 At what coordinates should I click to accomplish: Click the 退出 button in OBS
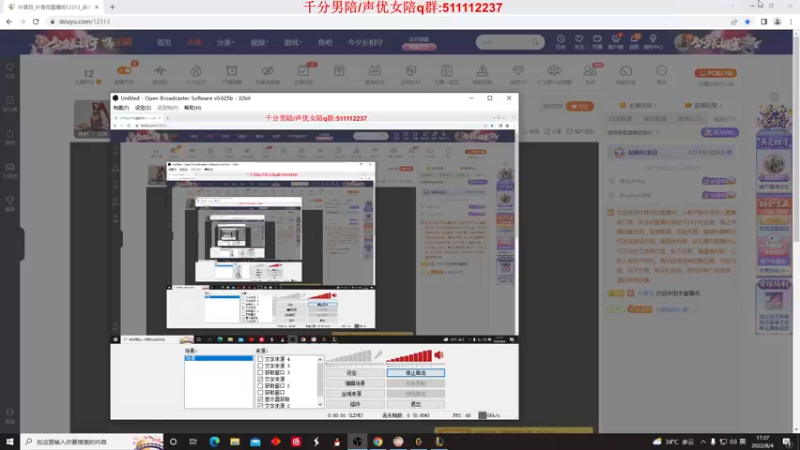(x=416, y=404)
